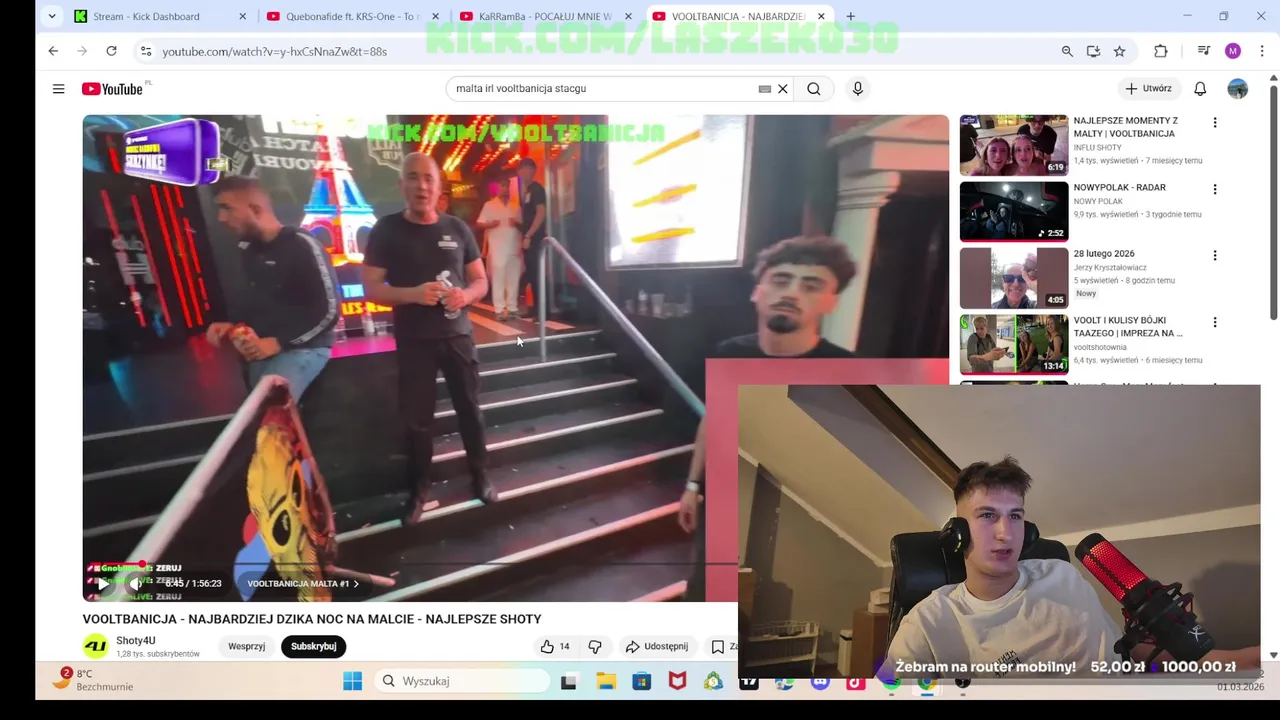
Task: Mute the video volume speaker
Action: coord(137,584)
